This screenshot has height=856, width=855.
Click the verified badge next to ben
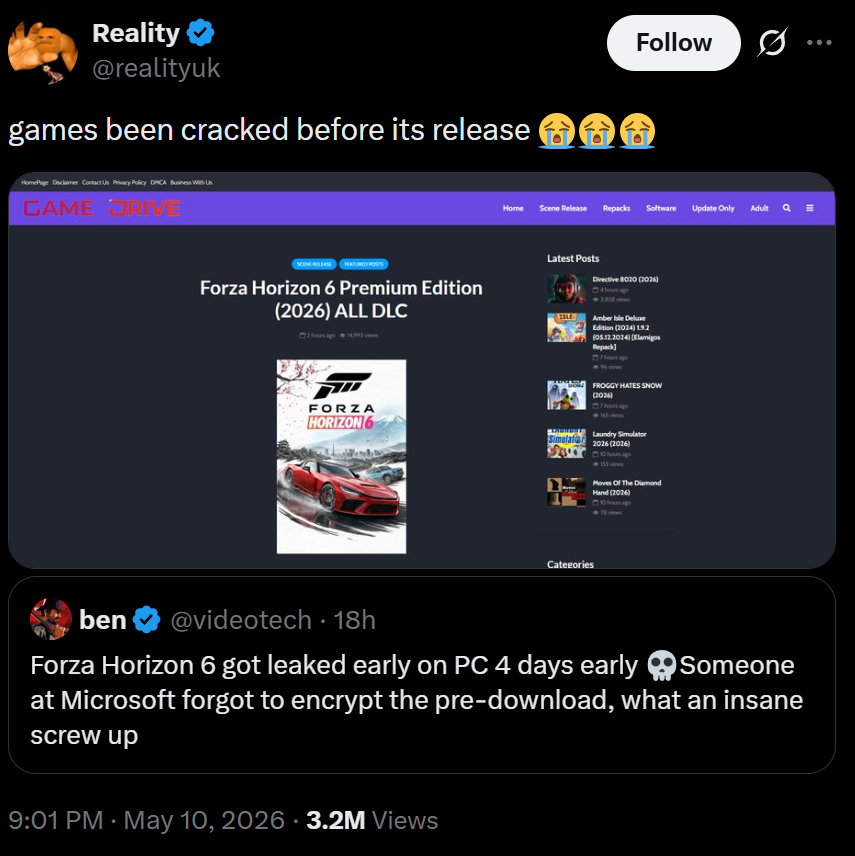pos(146,620)
